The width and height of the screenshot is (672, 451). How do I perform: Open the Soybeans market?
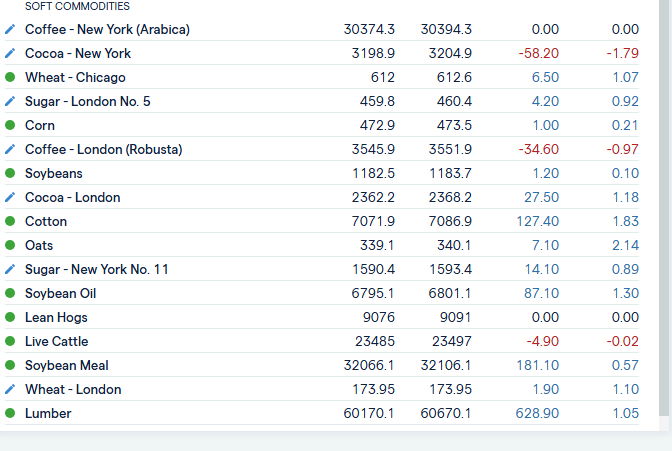54,173
